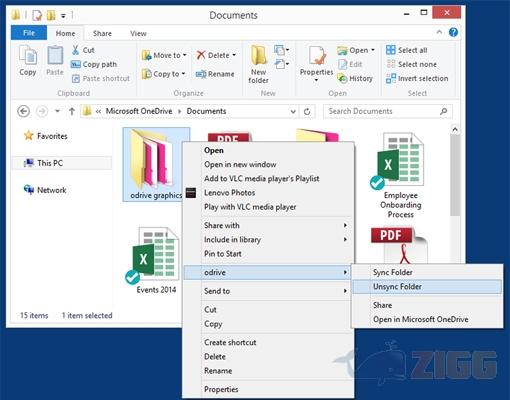The width and height of the screenshot is (510, 400).
Task: Click Invert selection in ribbon
Action: 417,78
